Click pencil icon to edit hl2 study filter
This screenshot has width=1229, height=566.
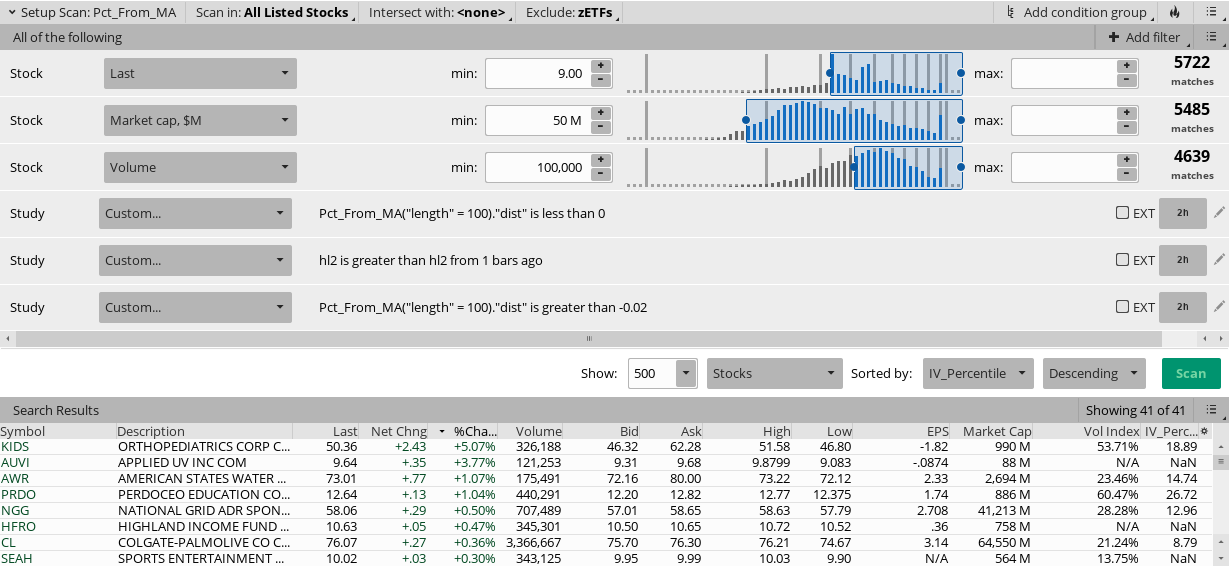point(1218,260)
